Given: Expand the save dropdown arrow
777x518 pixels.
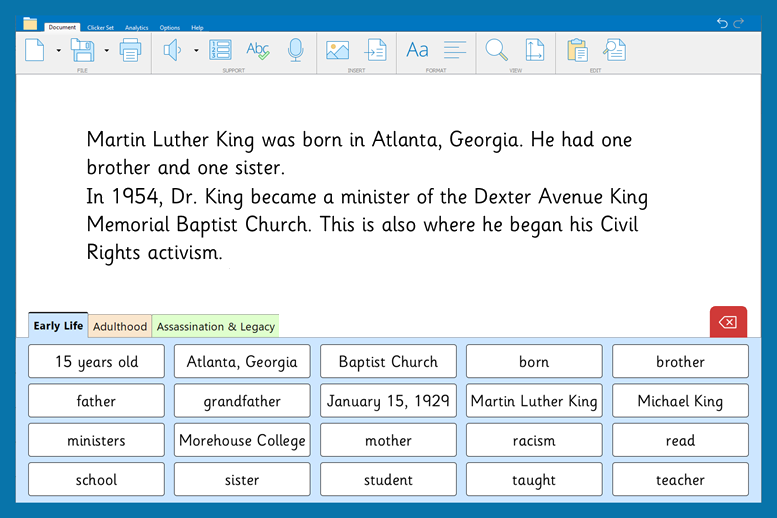Looking at the screenshot, I should 107,50.
